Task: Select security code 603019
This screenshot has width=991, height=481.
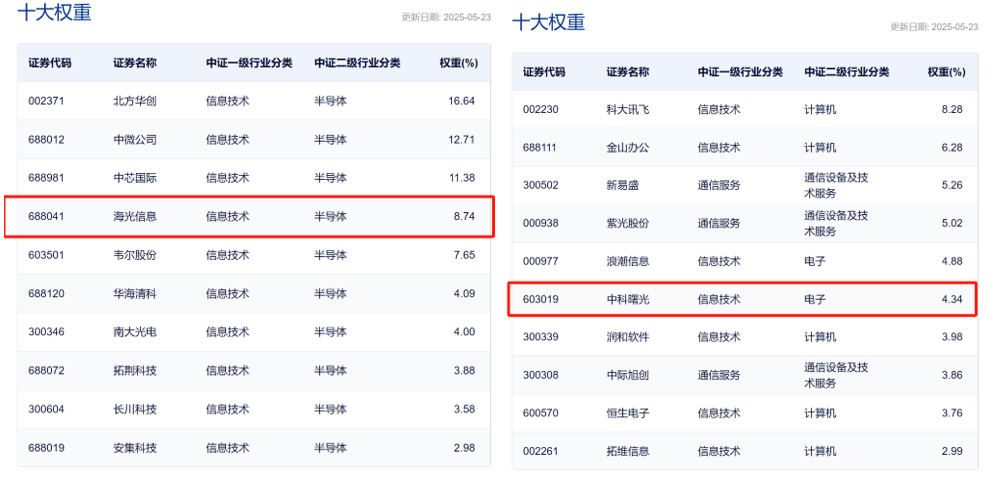Action: tap(540, 299)
